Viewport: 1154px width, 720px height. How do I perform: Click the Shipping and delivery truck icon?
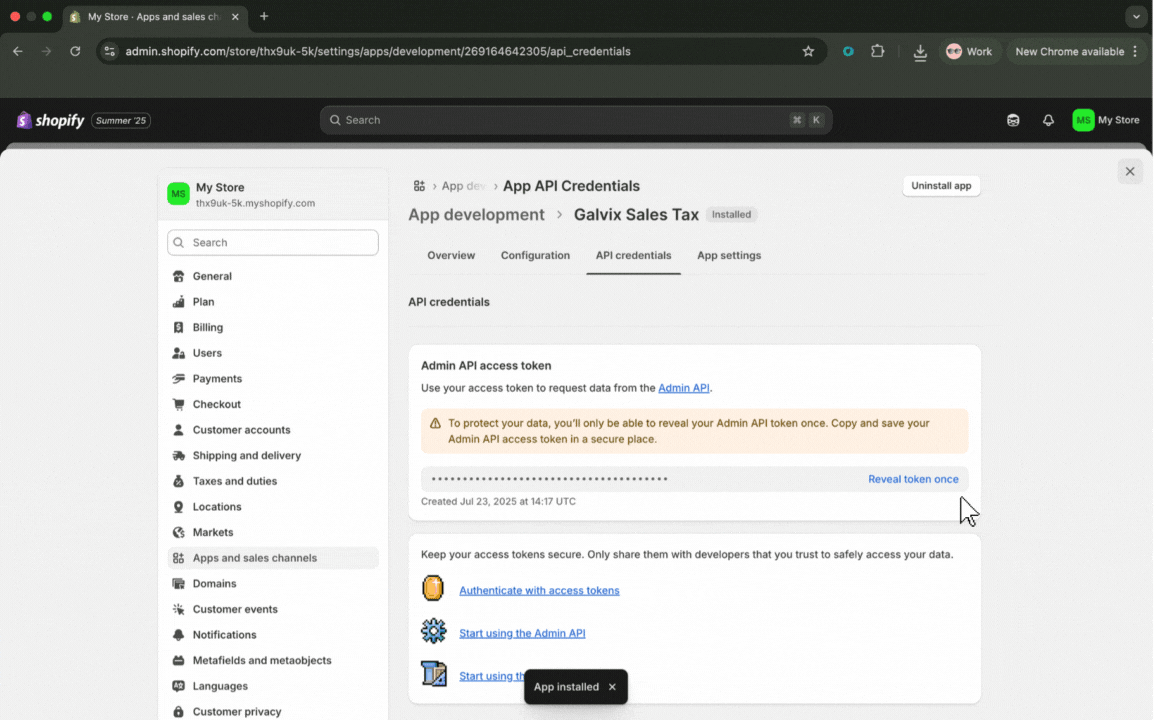[x=178, y=456]
